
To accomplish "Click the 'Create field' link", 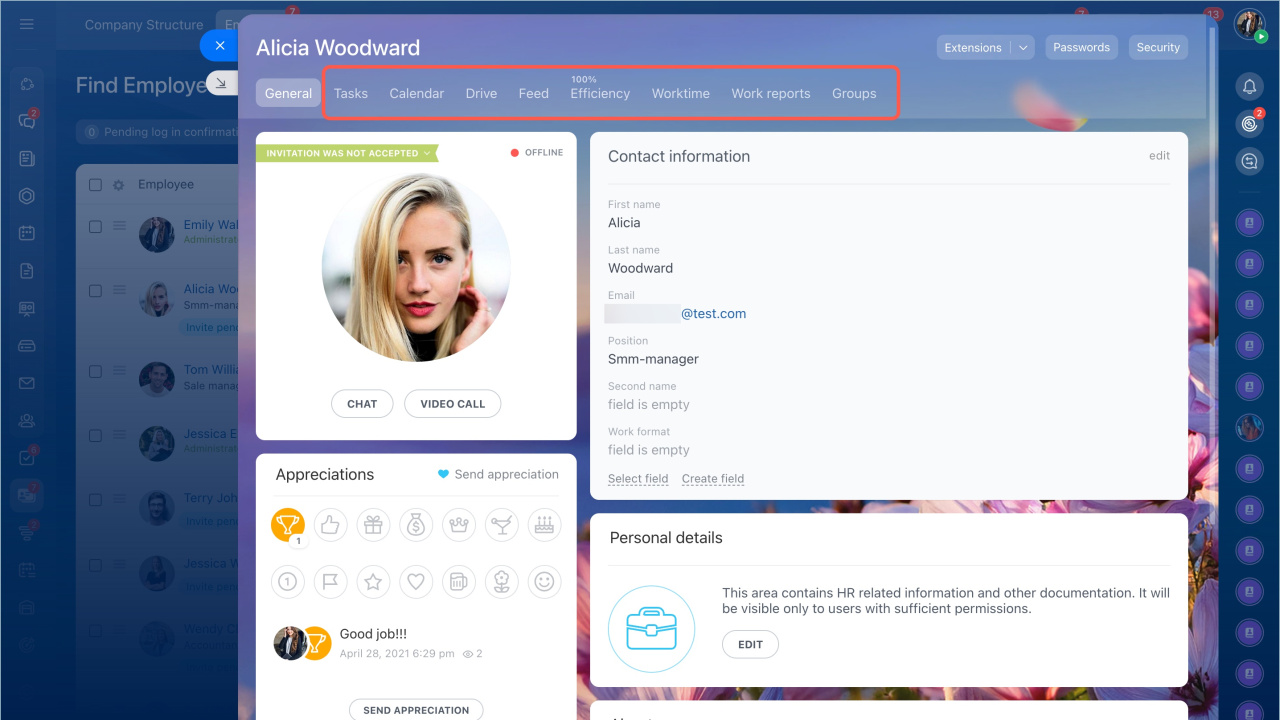I will pos(713,479).
